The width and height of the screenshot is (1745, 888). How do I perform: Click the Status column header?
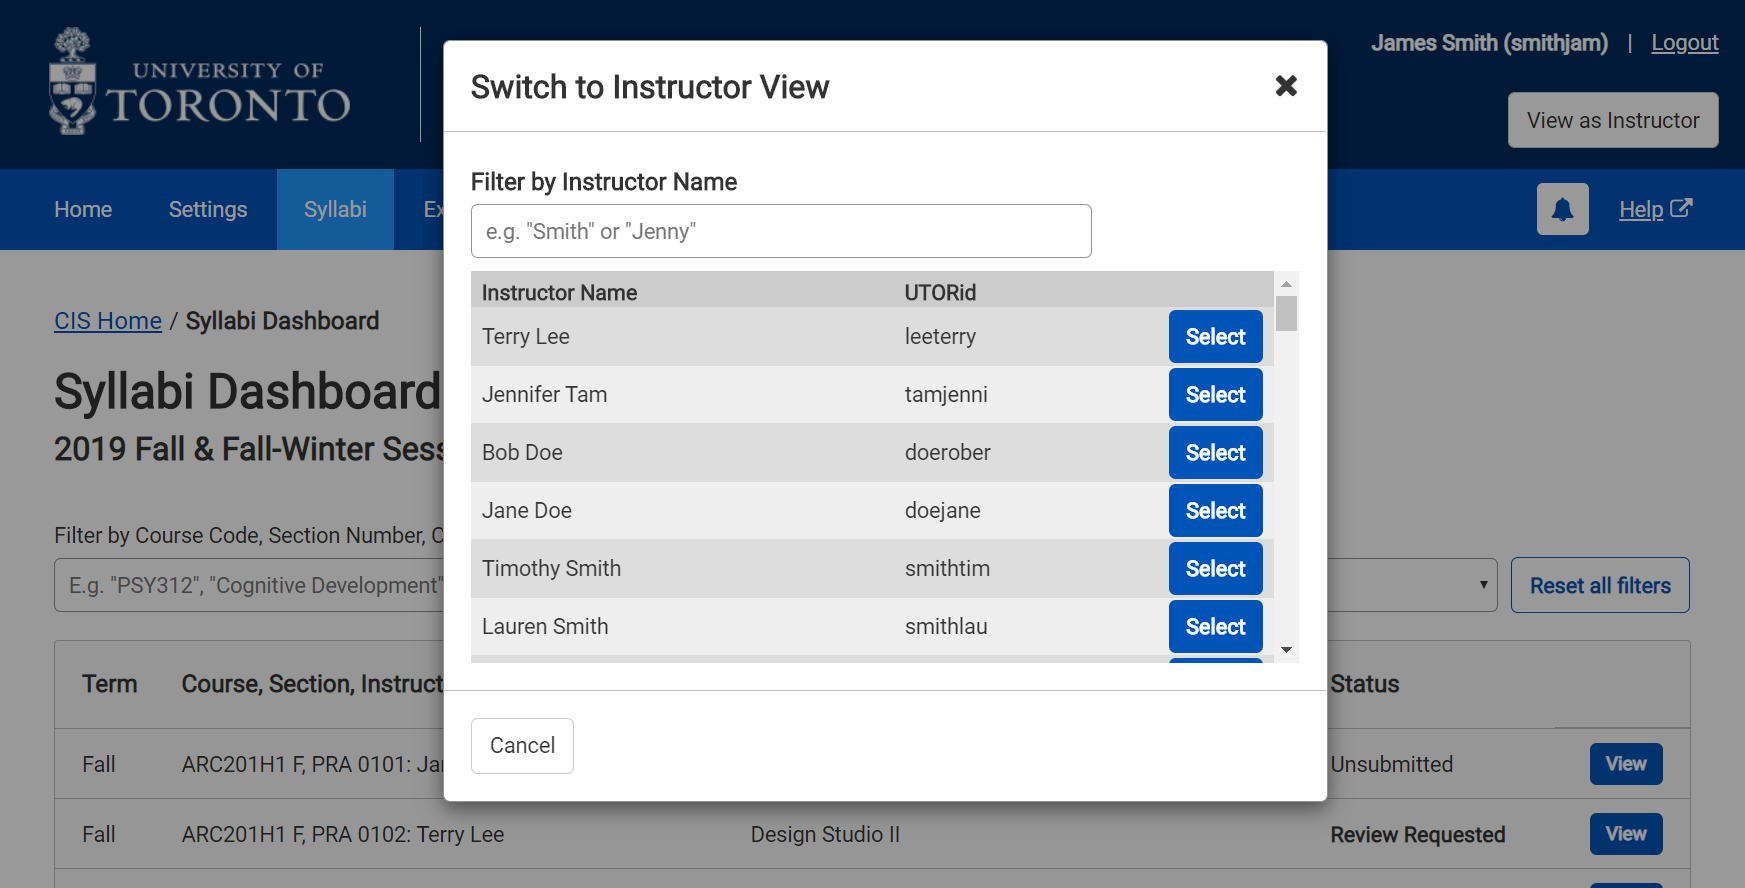point(1365,684)
